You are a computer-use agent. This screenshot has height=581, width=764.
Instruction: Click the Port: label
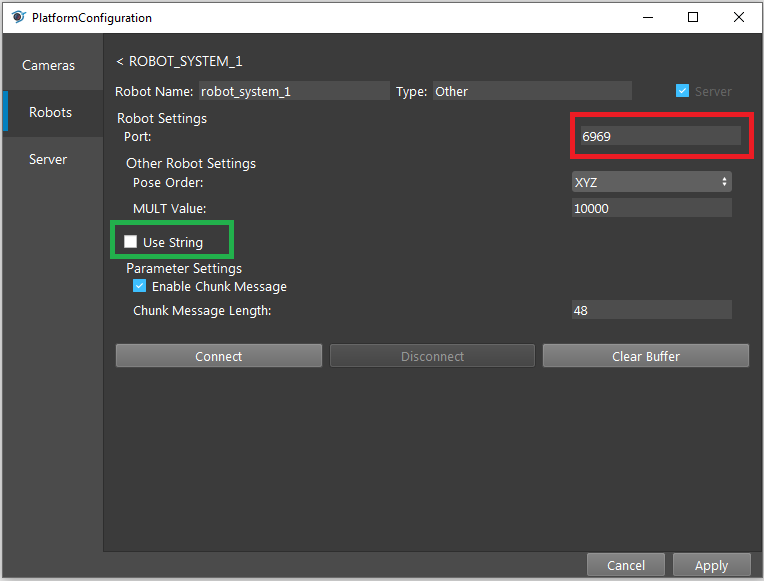(137, 136)
